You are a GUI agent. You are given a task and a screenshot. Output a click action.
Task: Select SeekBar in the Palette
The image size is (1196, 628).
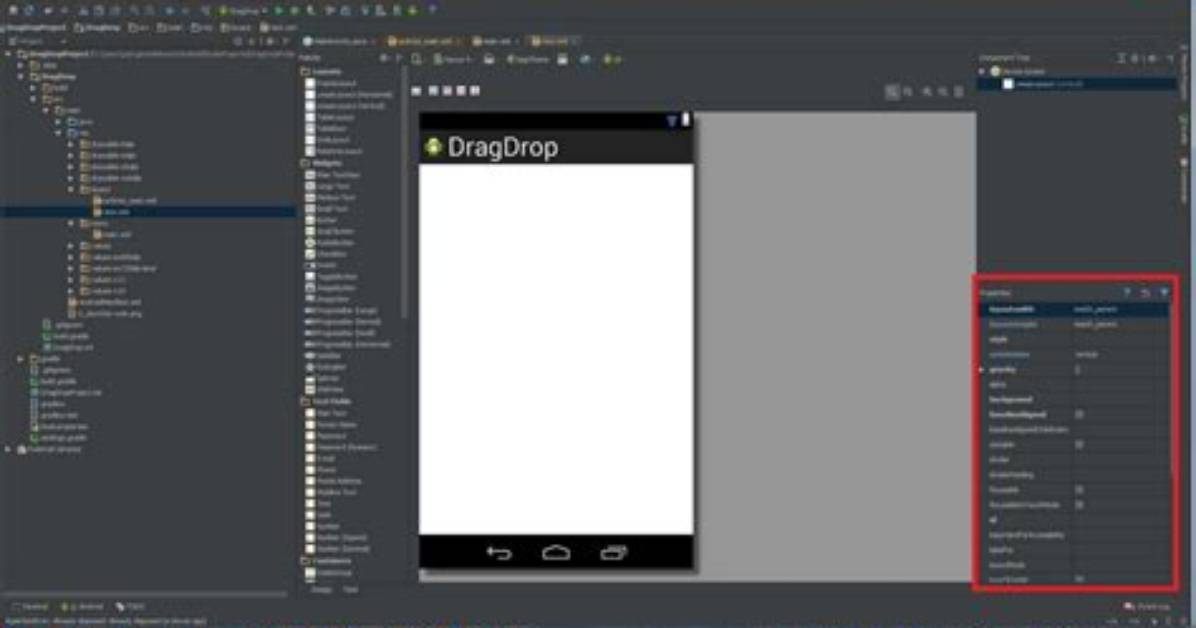323,356
